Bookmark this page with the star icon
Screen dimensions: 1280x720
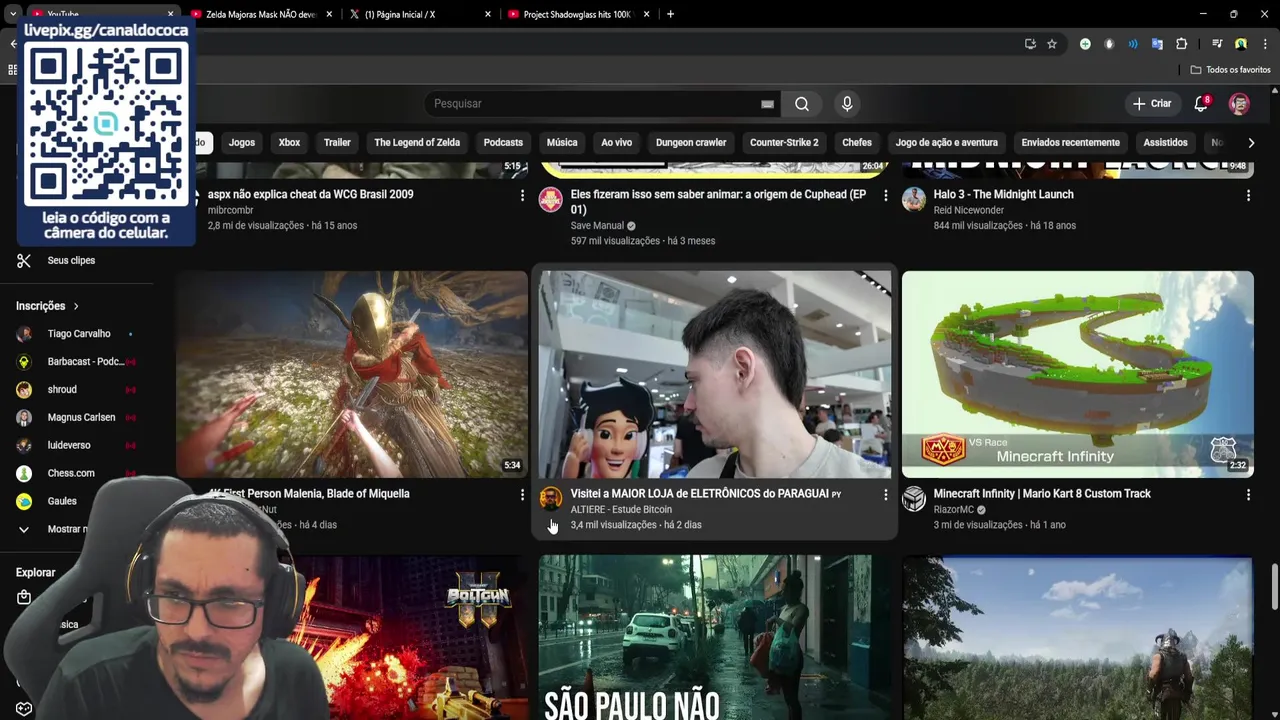pos(1052,44)
